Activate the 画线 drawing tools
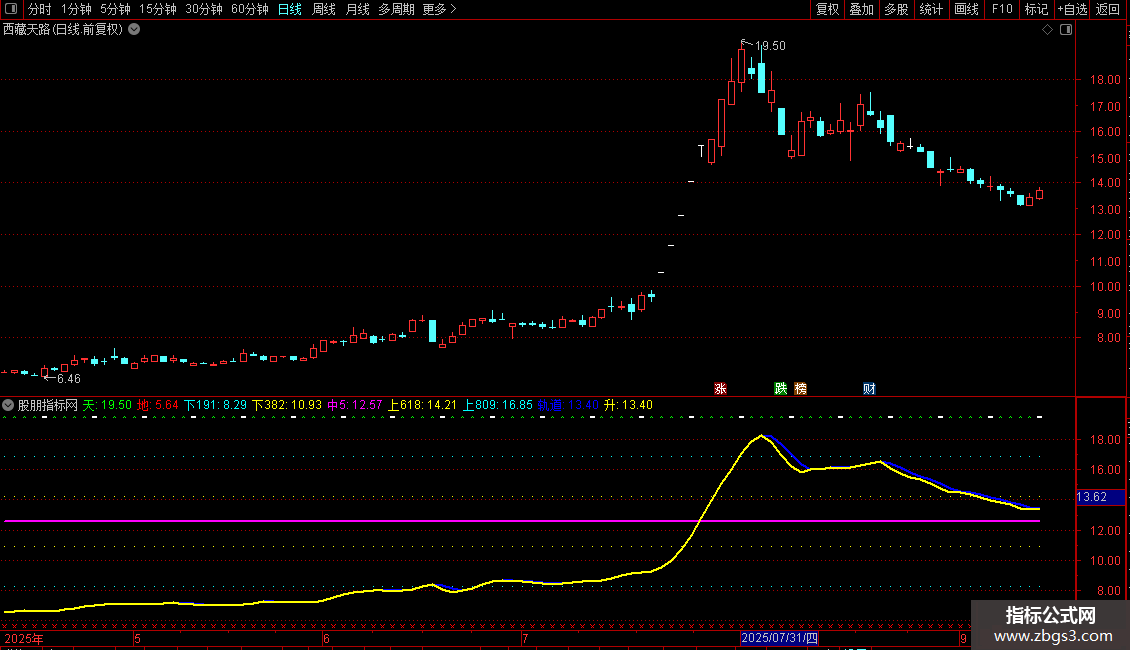Screen dimensions: 1130x650 coord(966,9)
